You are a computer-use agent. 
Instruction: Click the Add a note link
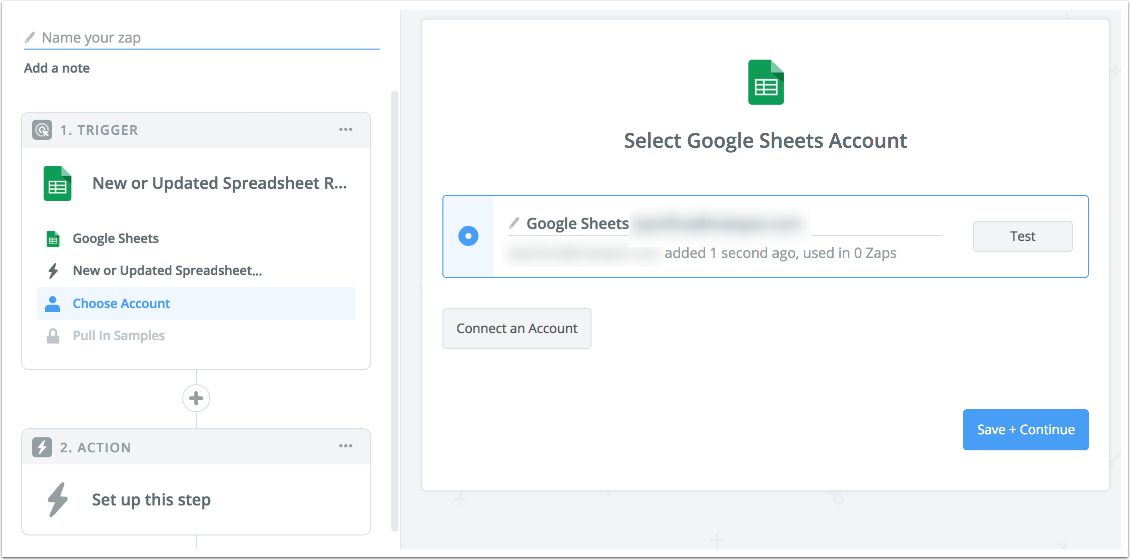[57, 68]
